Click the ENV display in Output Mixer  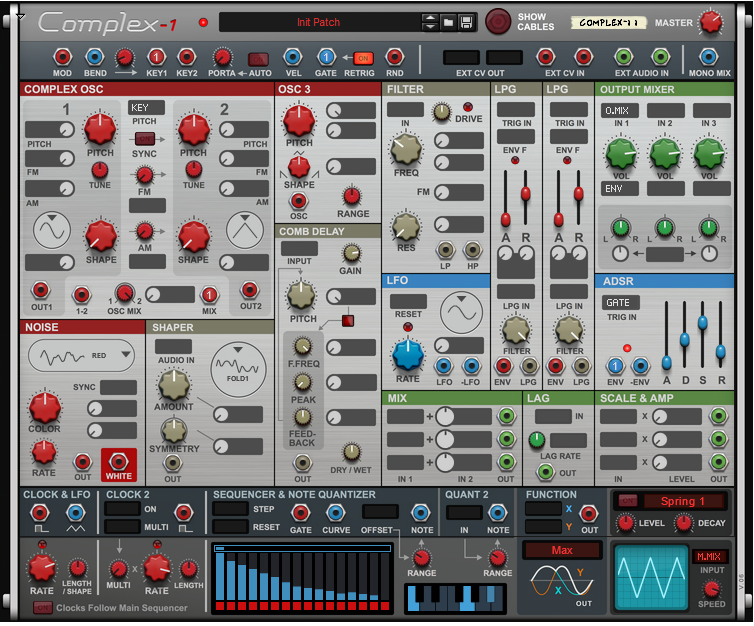click(620, 188)
